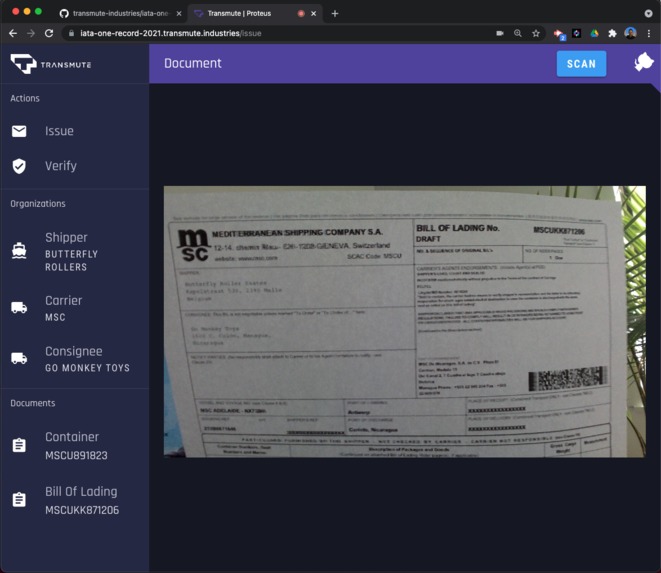Click the Actions section label
This screenshot has height=573, width=661.
point(25,98)
